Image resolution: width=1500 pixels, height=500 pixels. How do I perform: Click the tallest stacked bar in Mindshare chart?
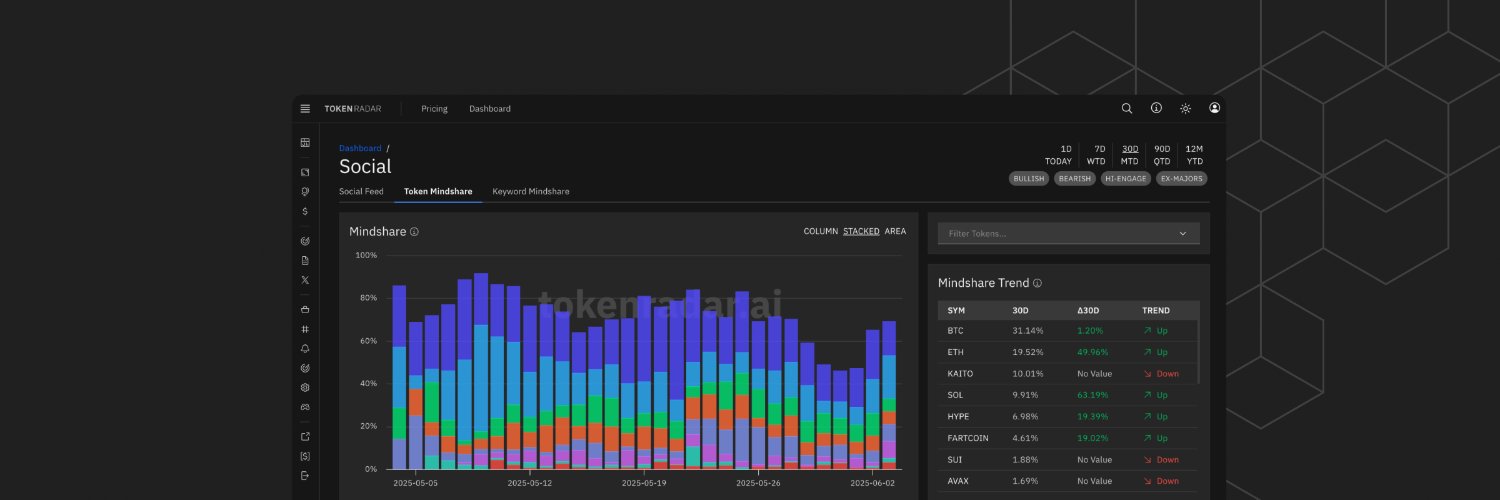[481, 371]
